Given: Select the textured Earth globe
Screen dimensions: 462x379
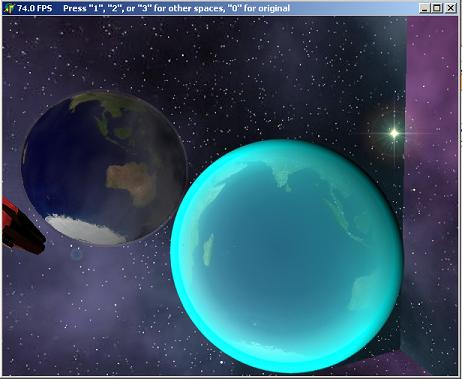Looking at the screenshot, I should (104, 168).
